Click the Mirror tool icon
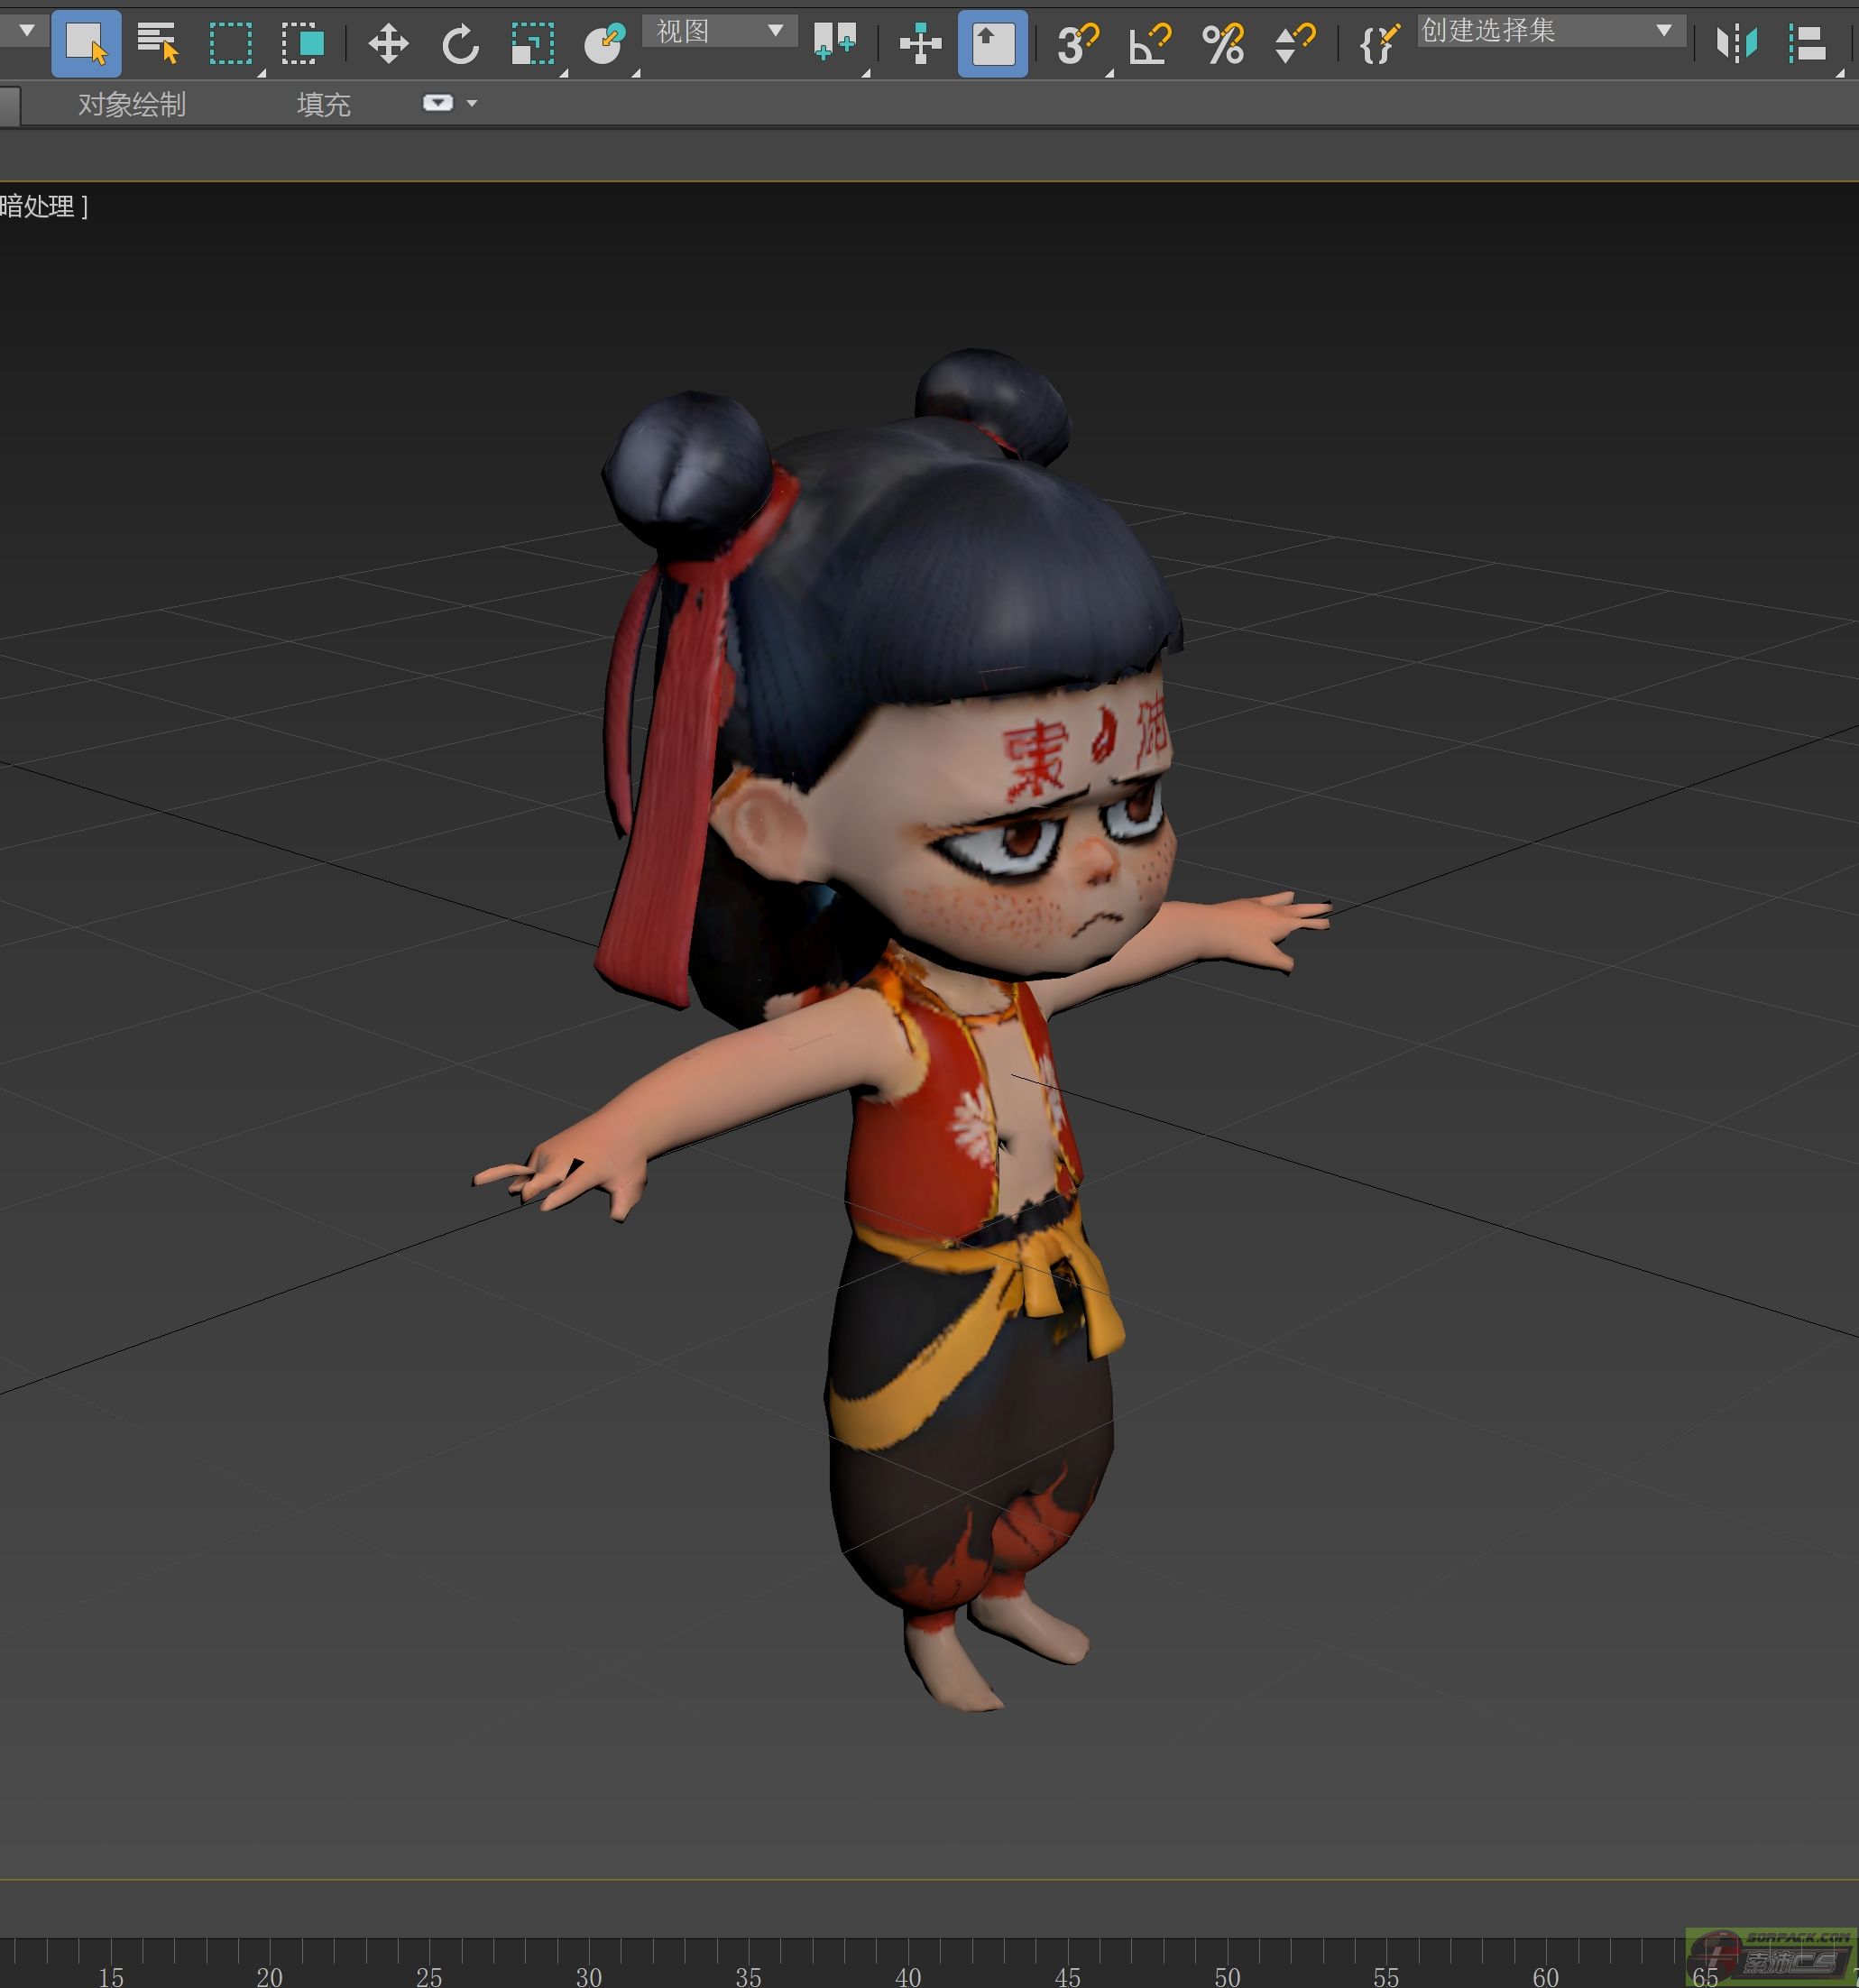Image resolution: width=1859 pixels, height=1988 pixels. pyautogui.click(x=1736, y=44)
